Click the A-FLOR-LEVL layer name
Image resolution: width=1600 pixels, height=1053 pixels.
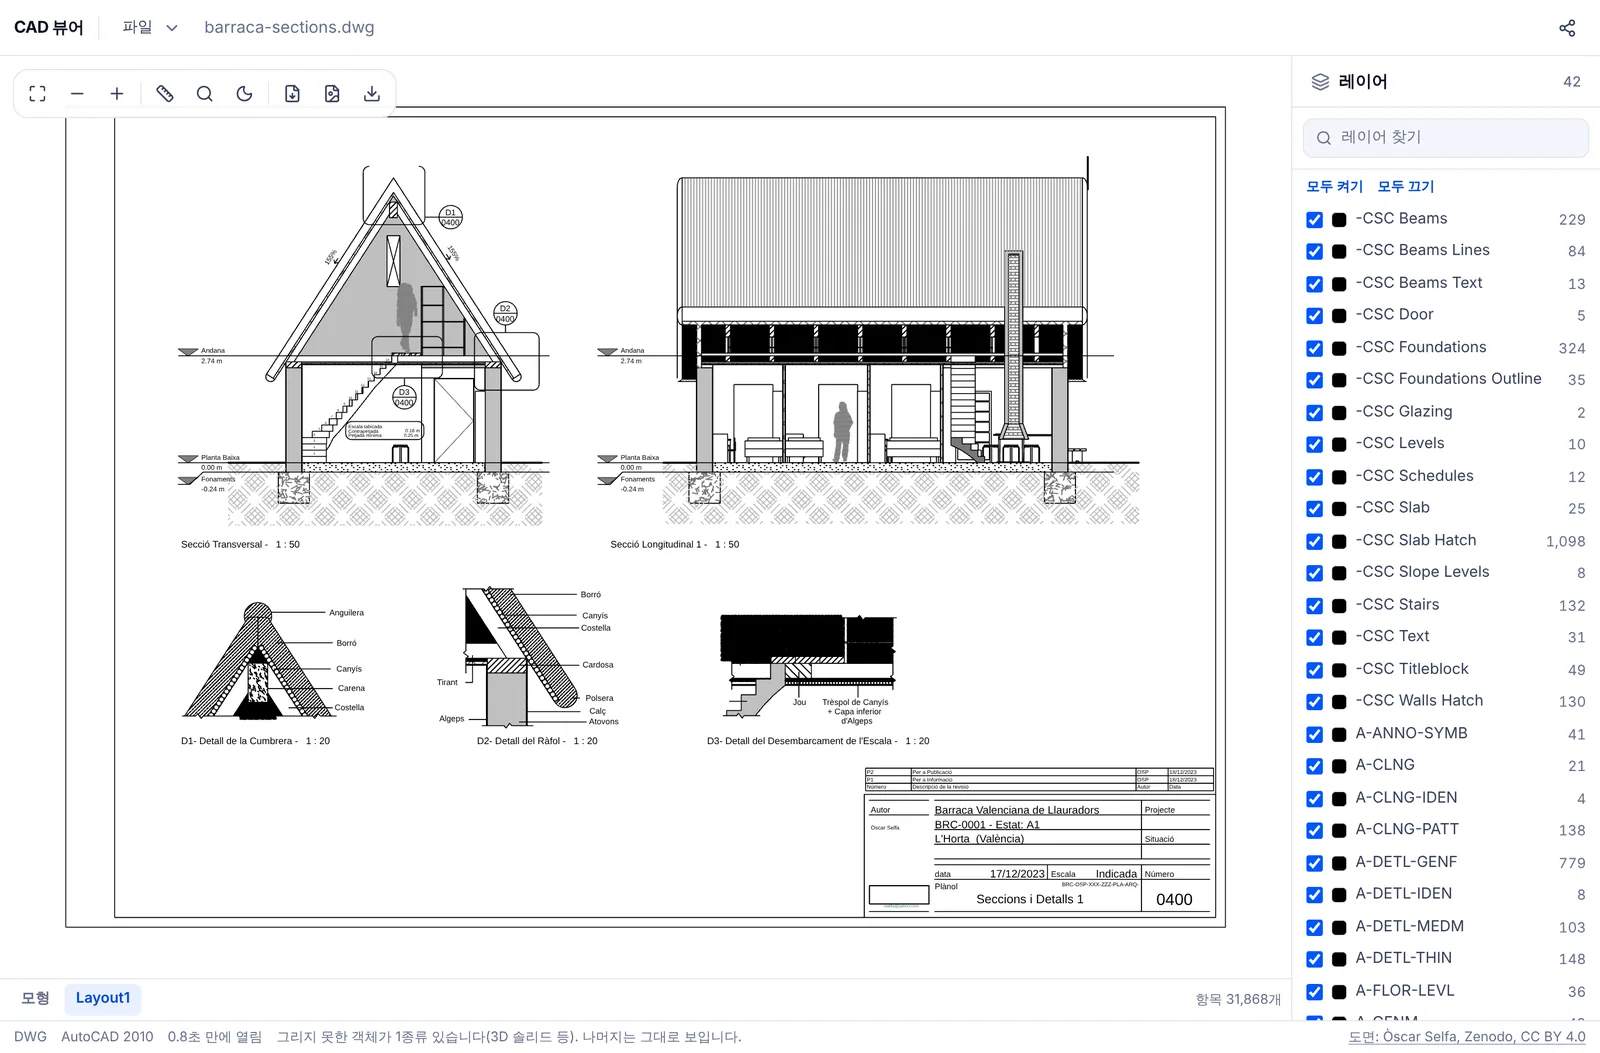click(1405, 991)
